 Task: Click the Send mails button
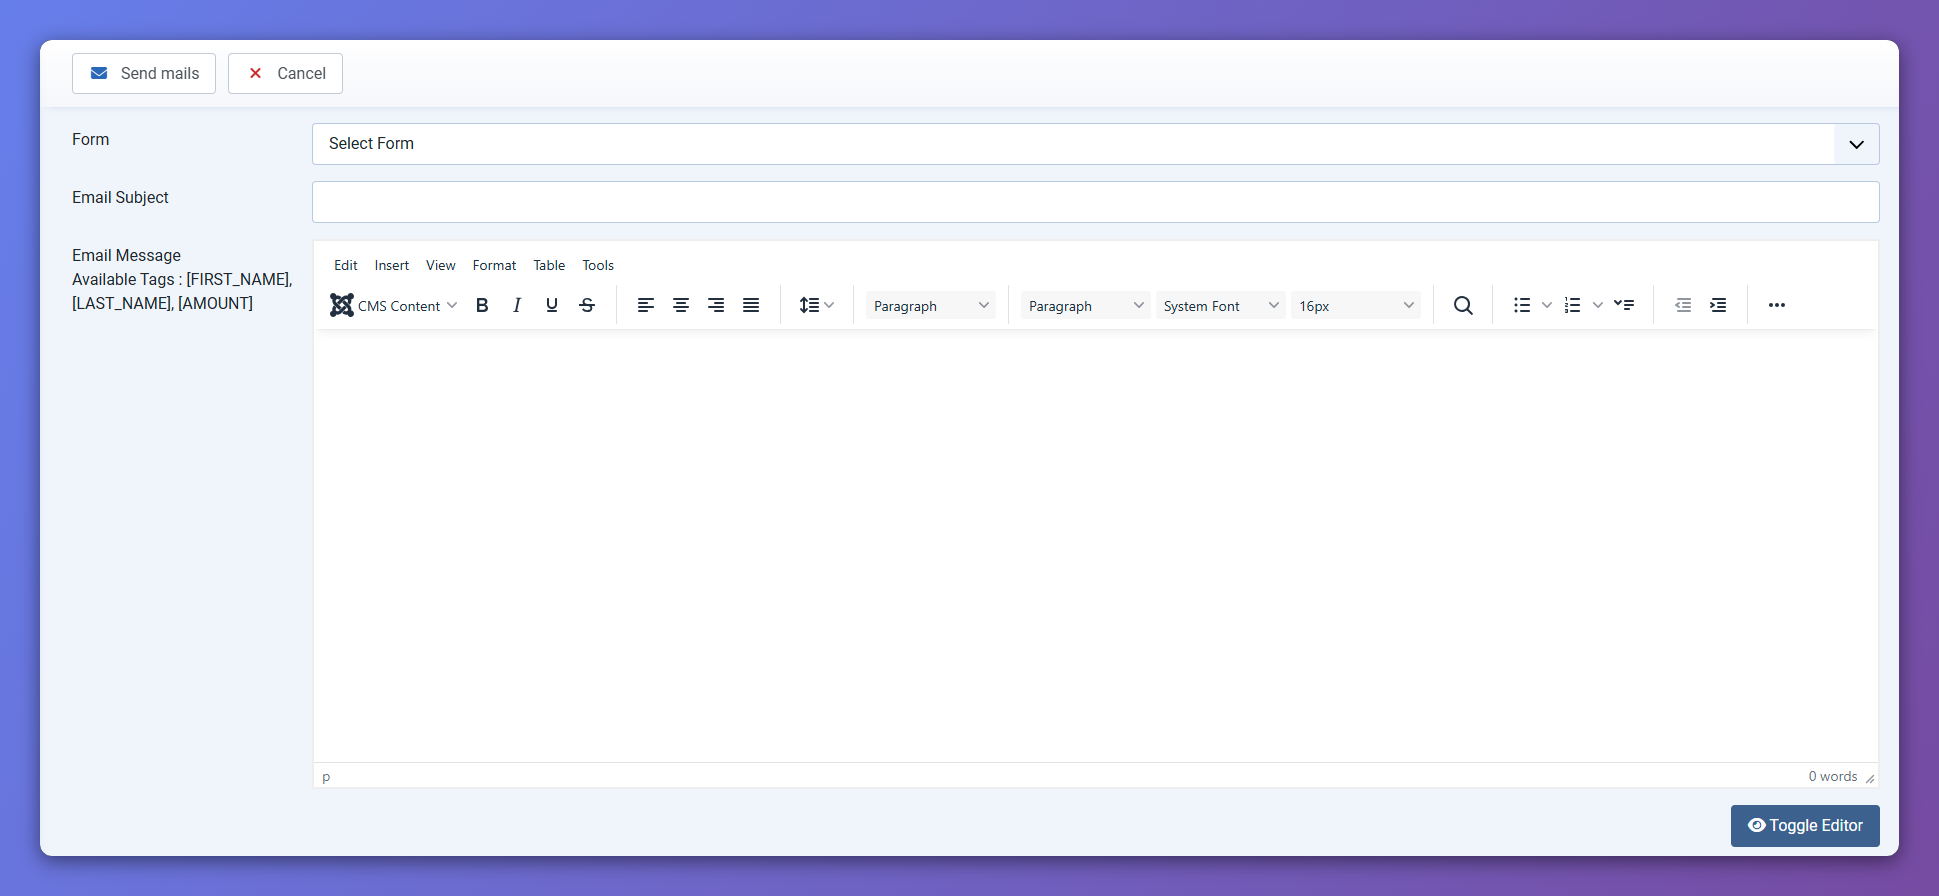click(144, 74)
